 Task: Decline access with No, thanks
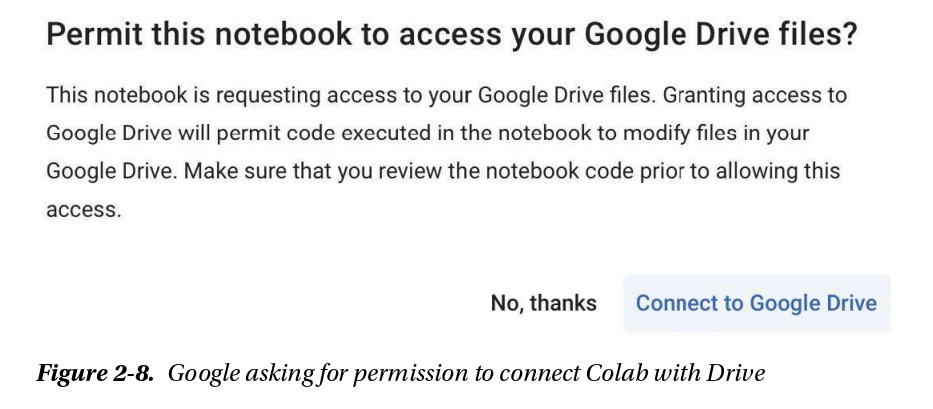[x=543, y=303]
